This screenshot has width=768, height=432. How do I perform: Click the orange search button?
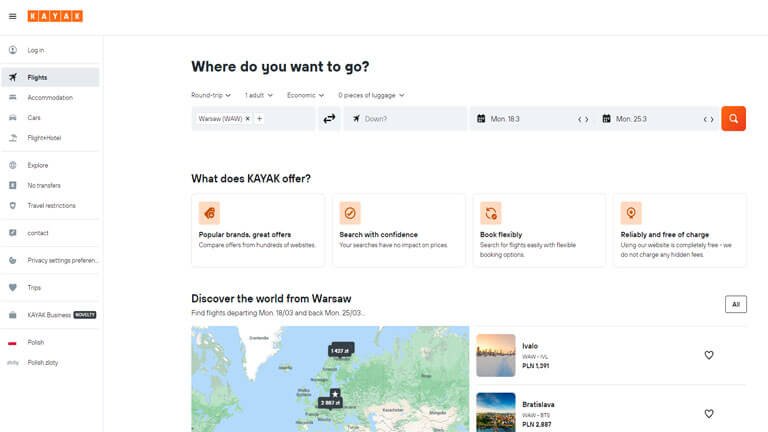point(733,119)
